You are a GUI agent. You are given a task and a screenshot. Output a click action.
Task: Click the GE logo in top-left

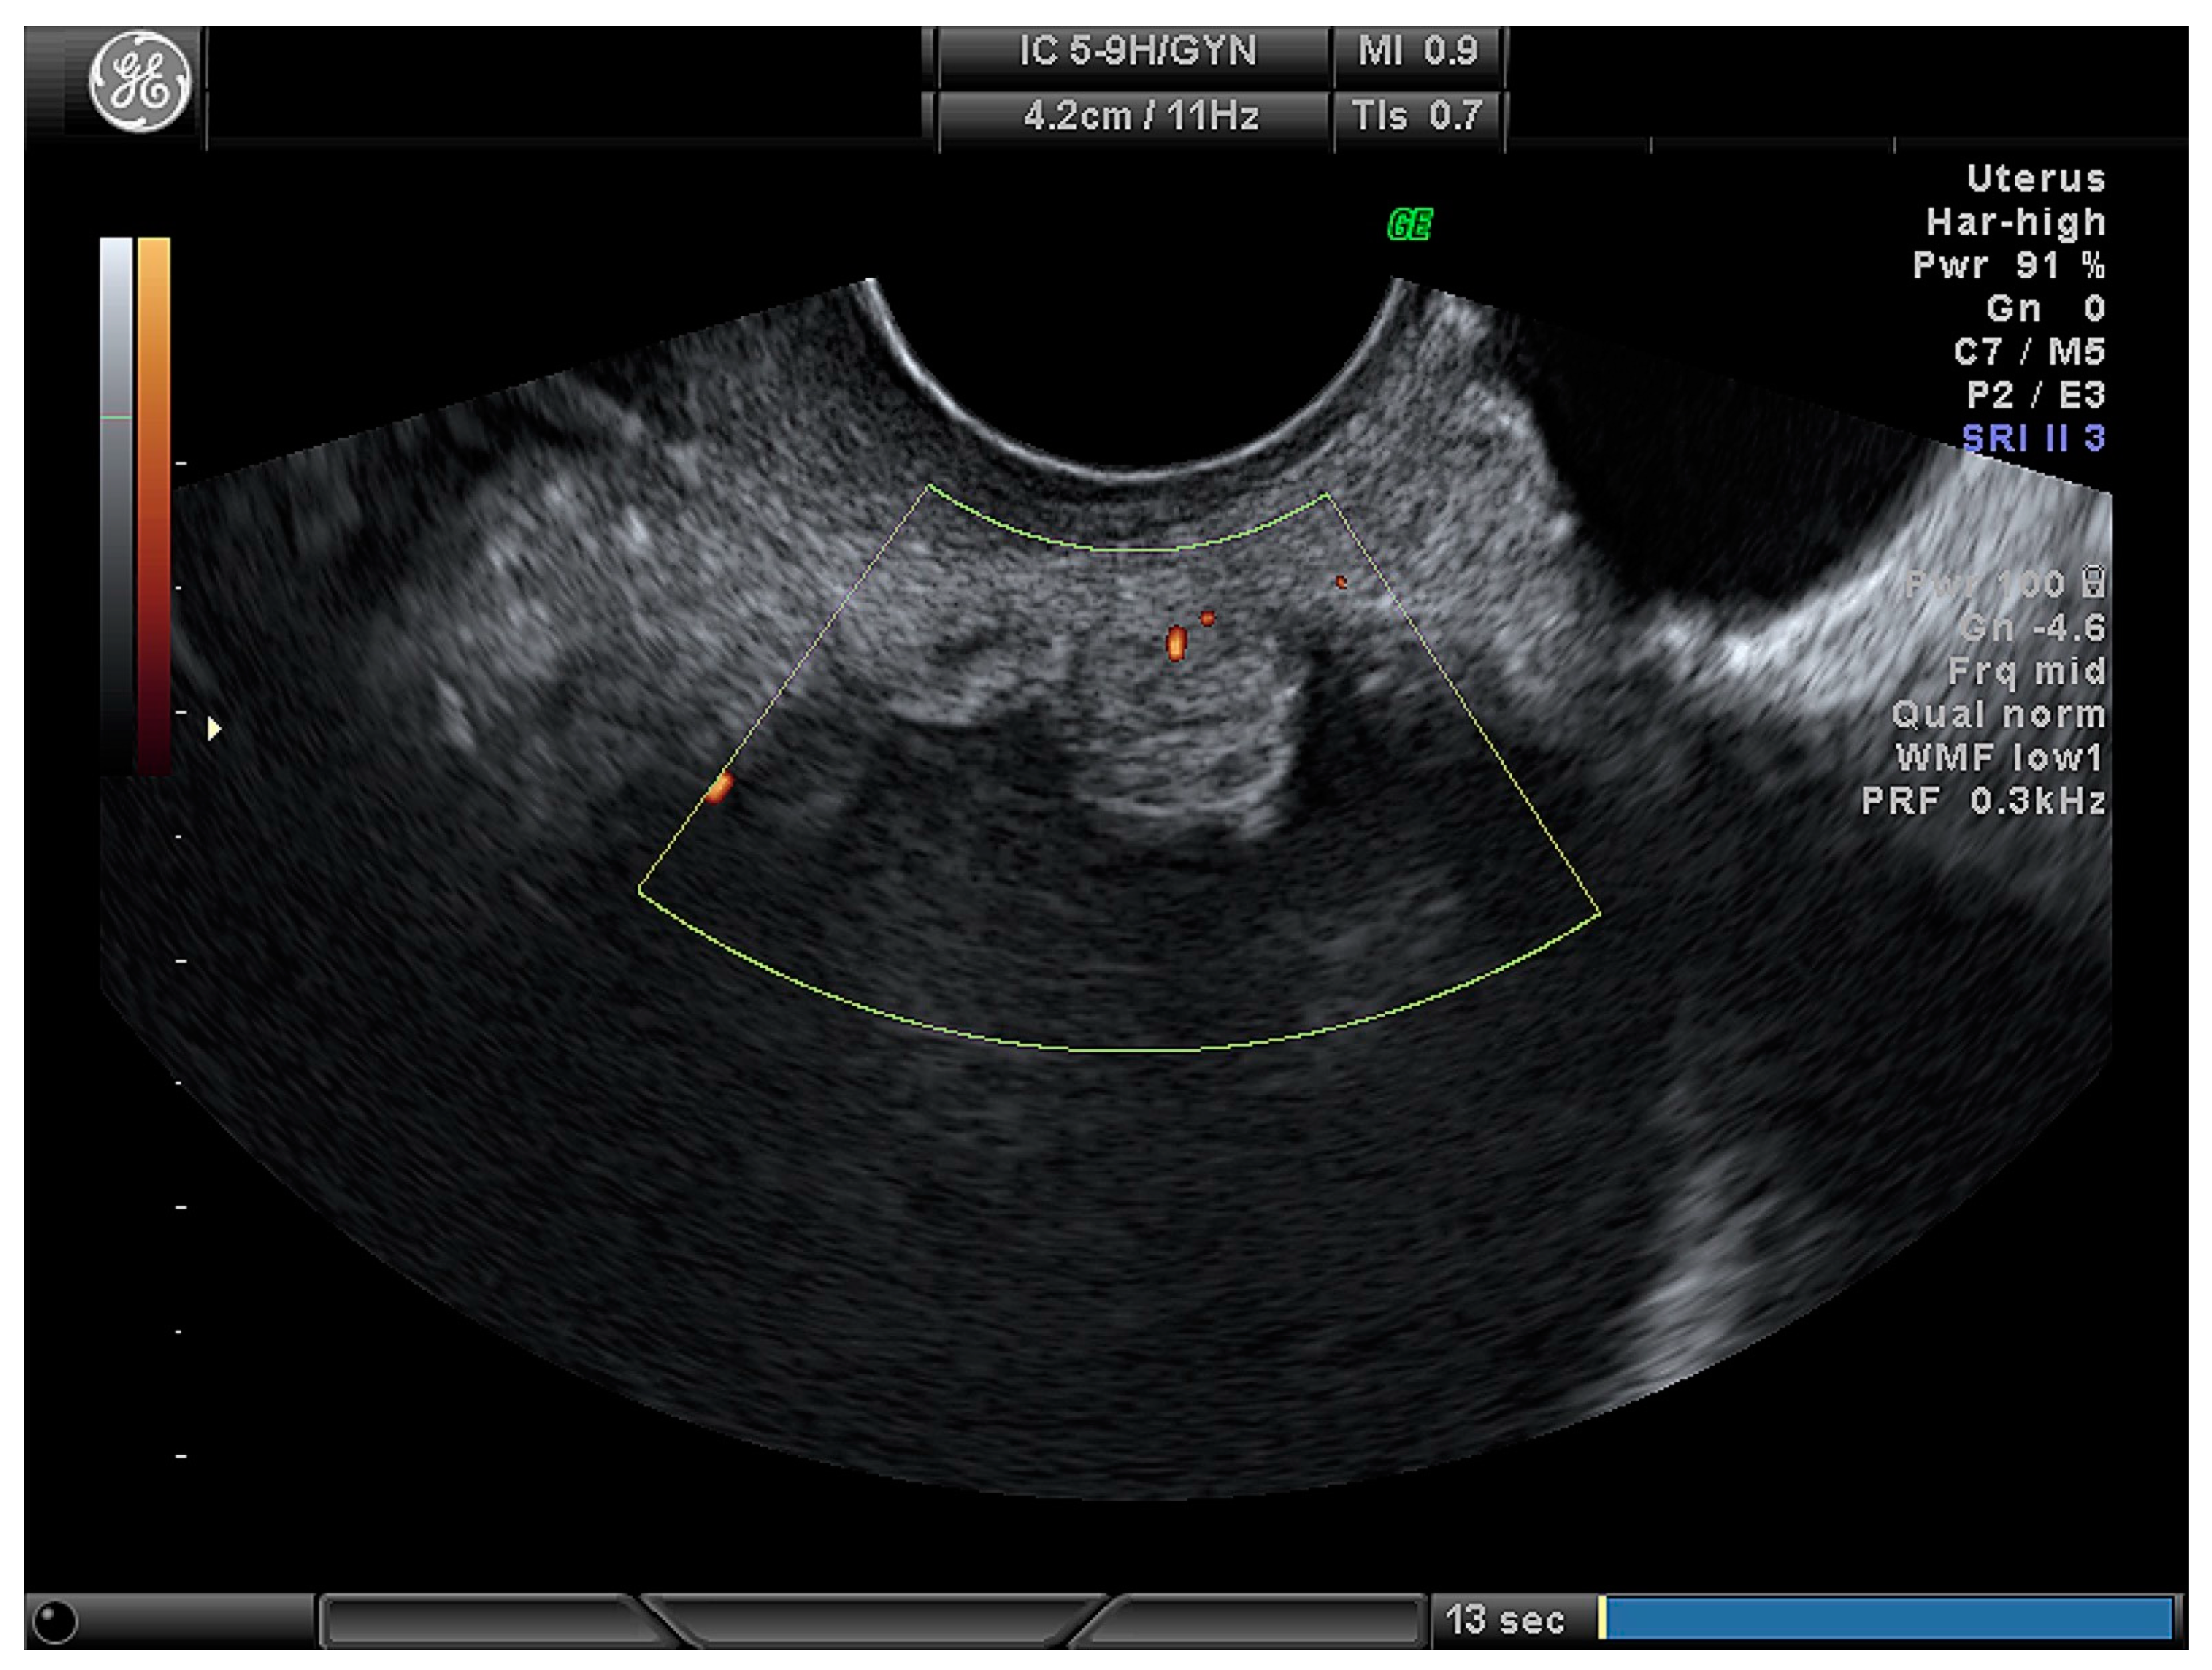coord(139,82)
